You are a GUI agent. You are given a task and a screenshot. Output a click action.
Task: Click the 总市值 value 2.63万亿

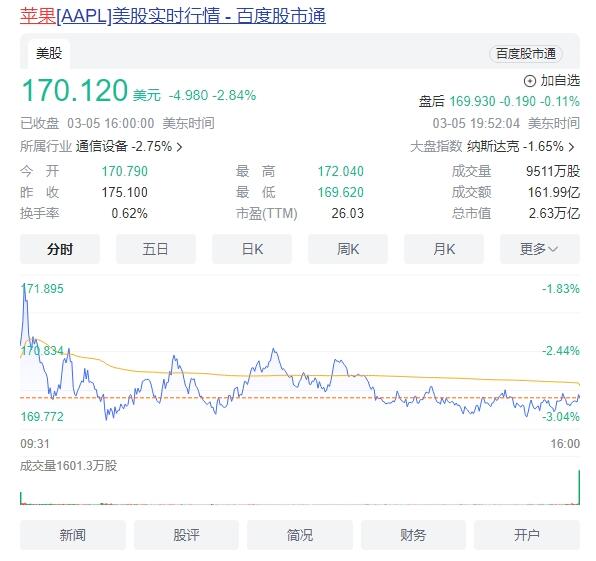pos(555,213)
